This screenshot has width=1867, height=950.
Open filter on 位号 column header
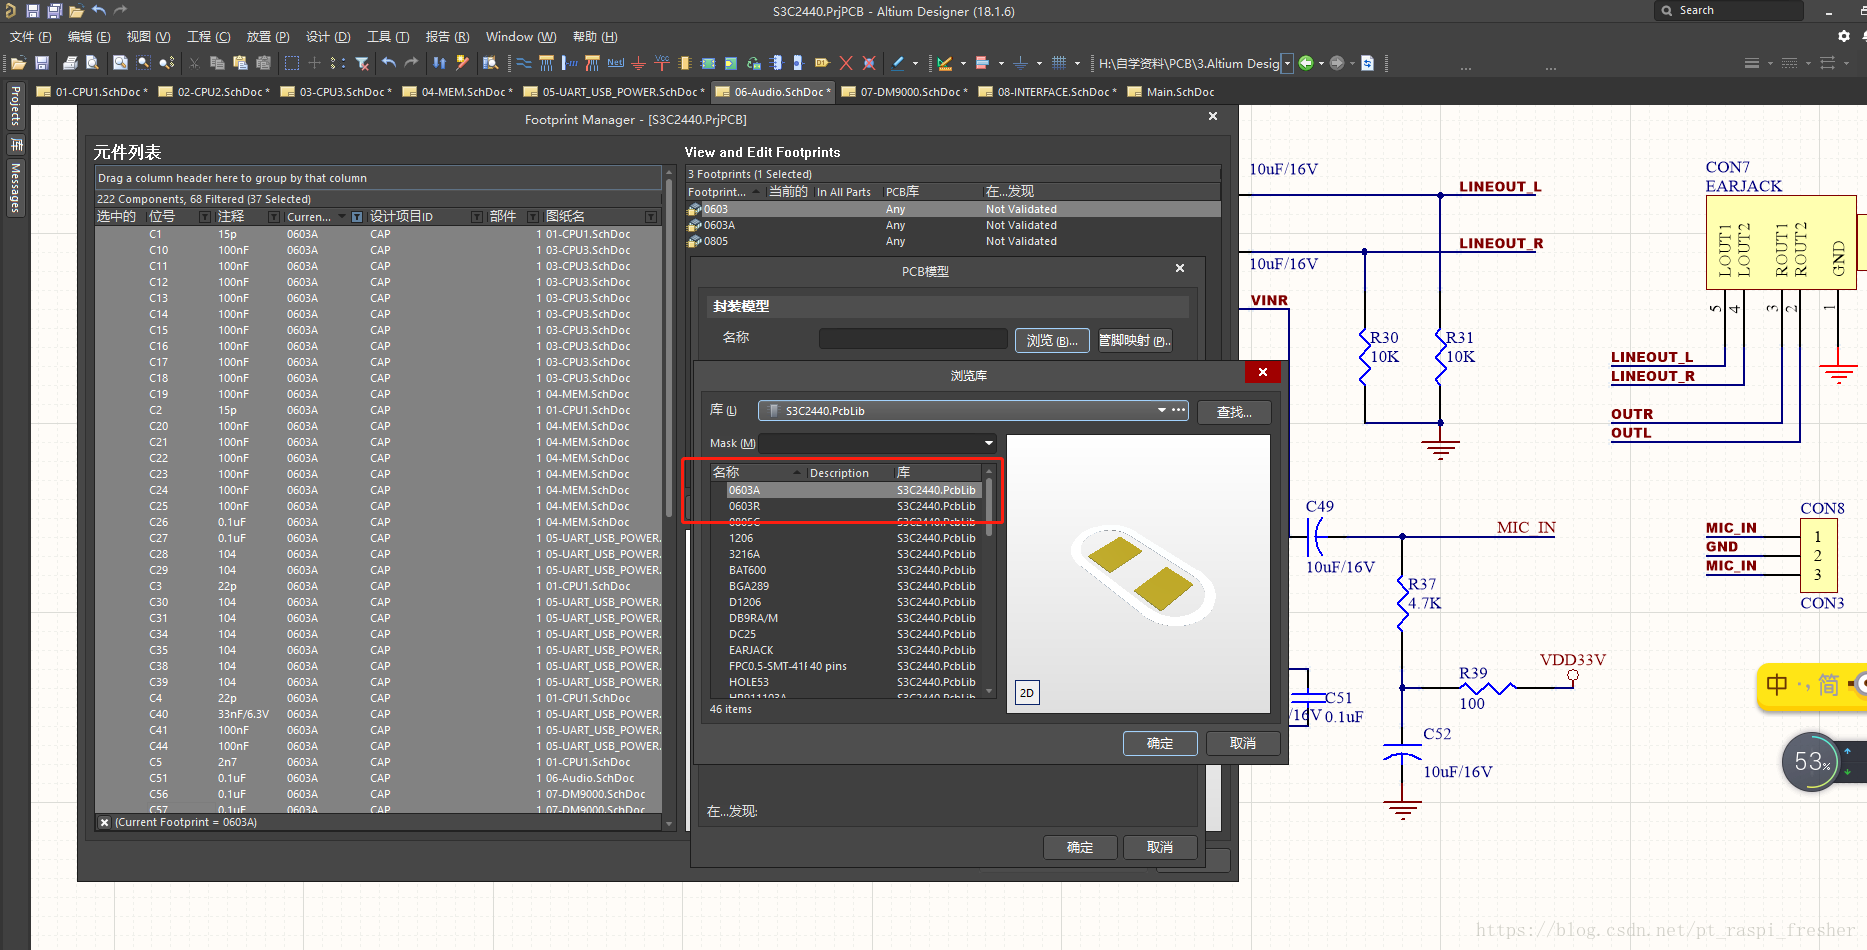click(x=205, y=217)
